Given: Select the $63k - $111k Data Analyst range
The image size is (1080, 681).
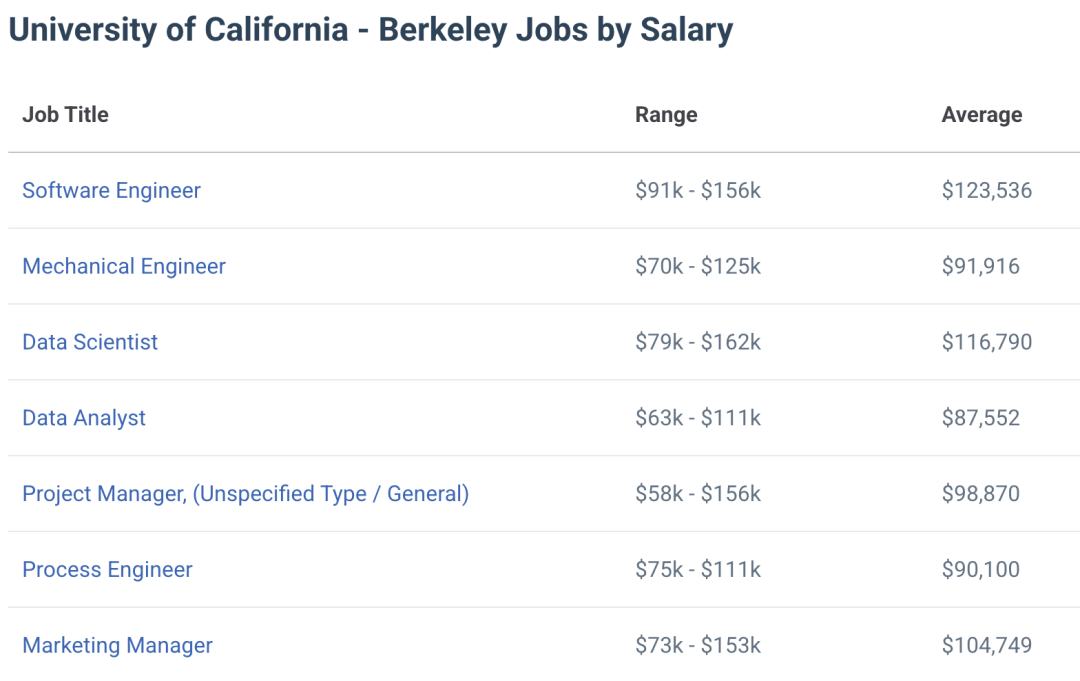Looking at the screenshot, I should pos(698,418).
